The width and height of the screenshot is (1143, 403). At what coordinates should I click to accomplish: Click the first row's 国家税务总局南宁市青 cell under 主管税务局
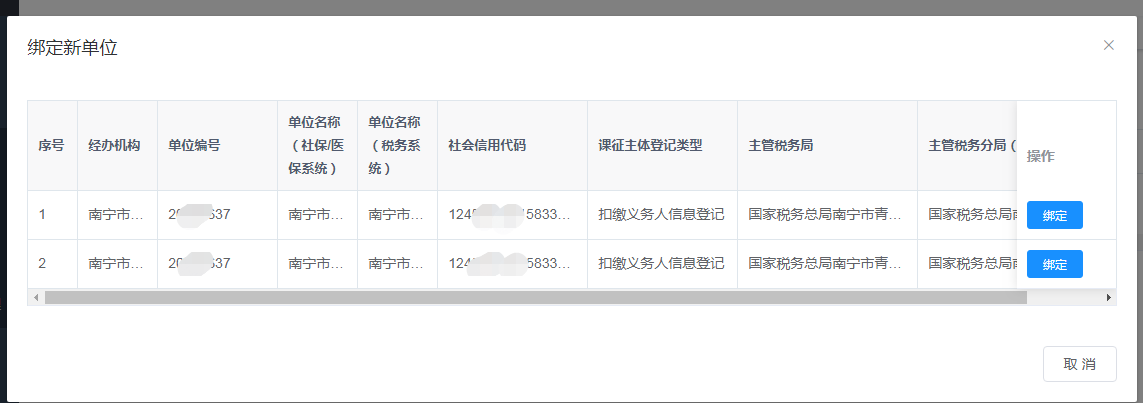tap(825, 214)
